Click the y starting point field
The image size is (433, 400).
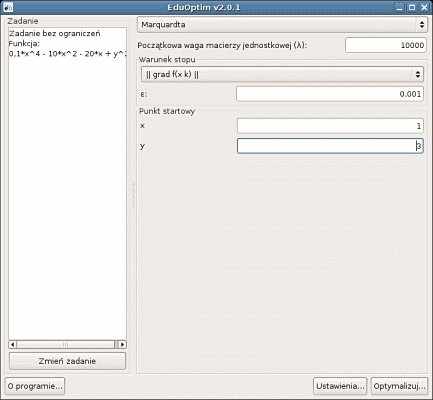(x=330, y=146)
